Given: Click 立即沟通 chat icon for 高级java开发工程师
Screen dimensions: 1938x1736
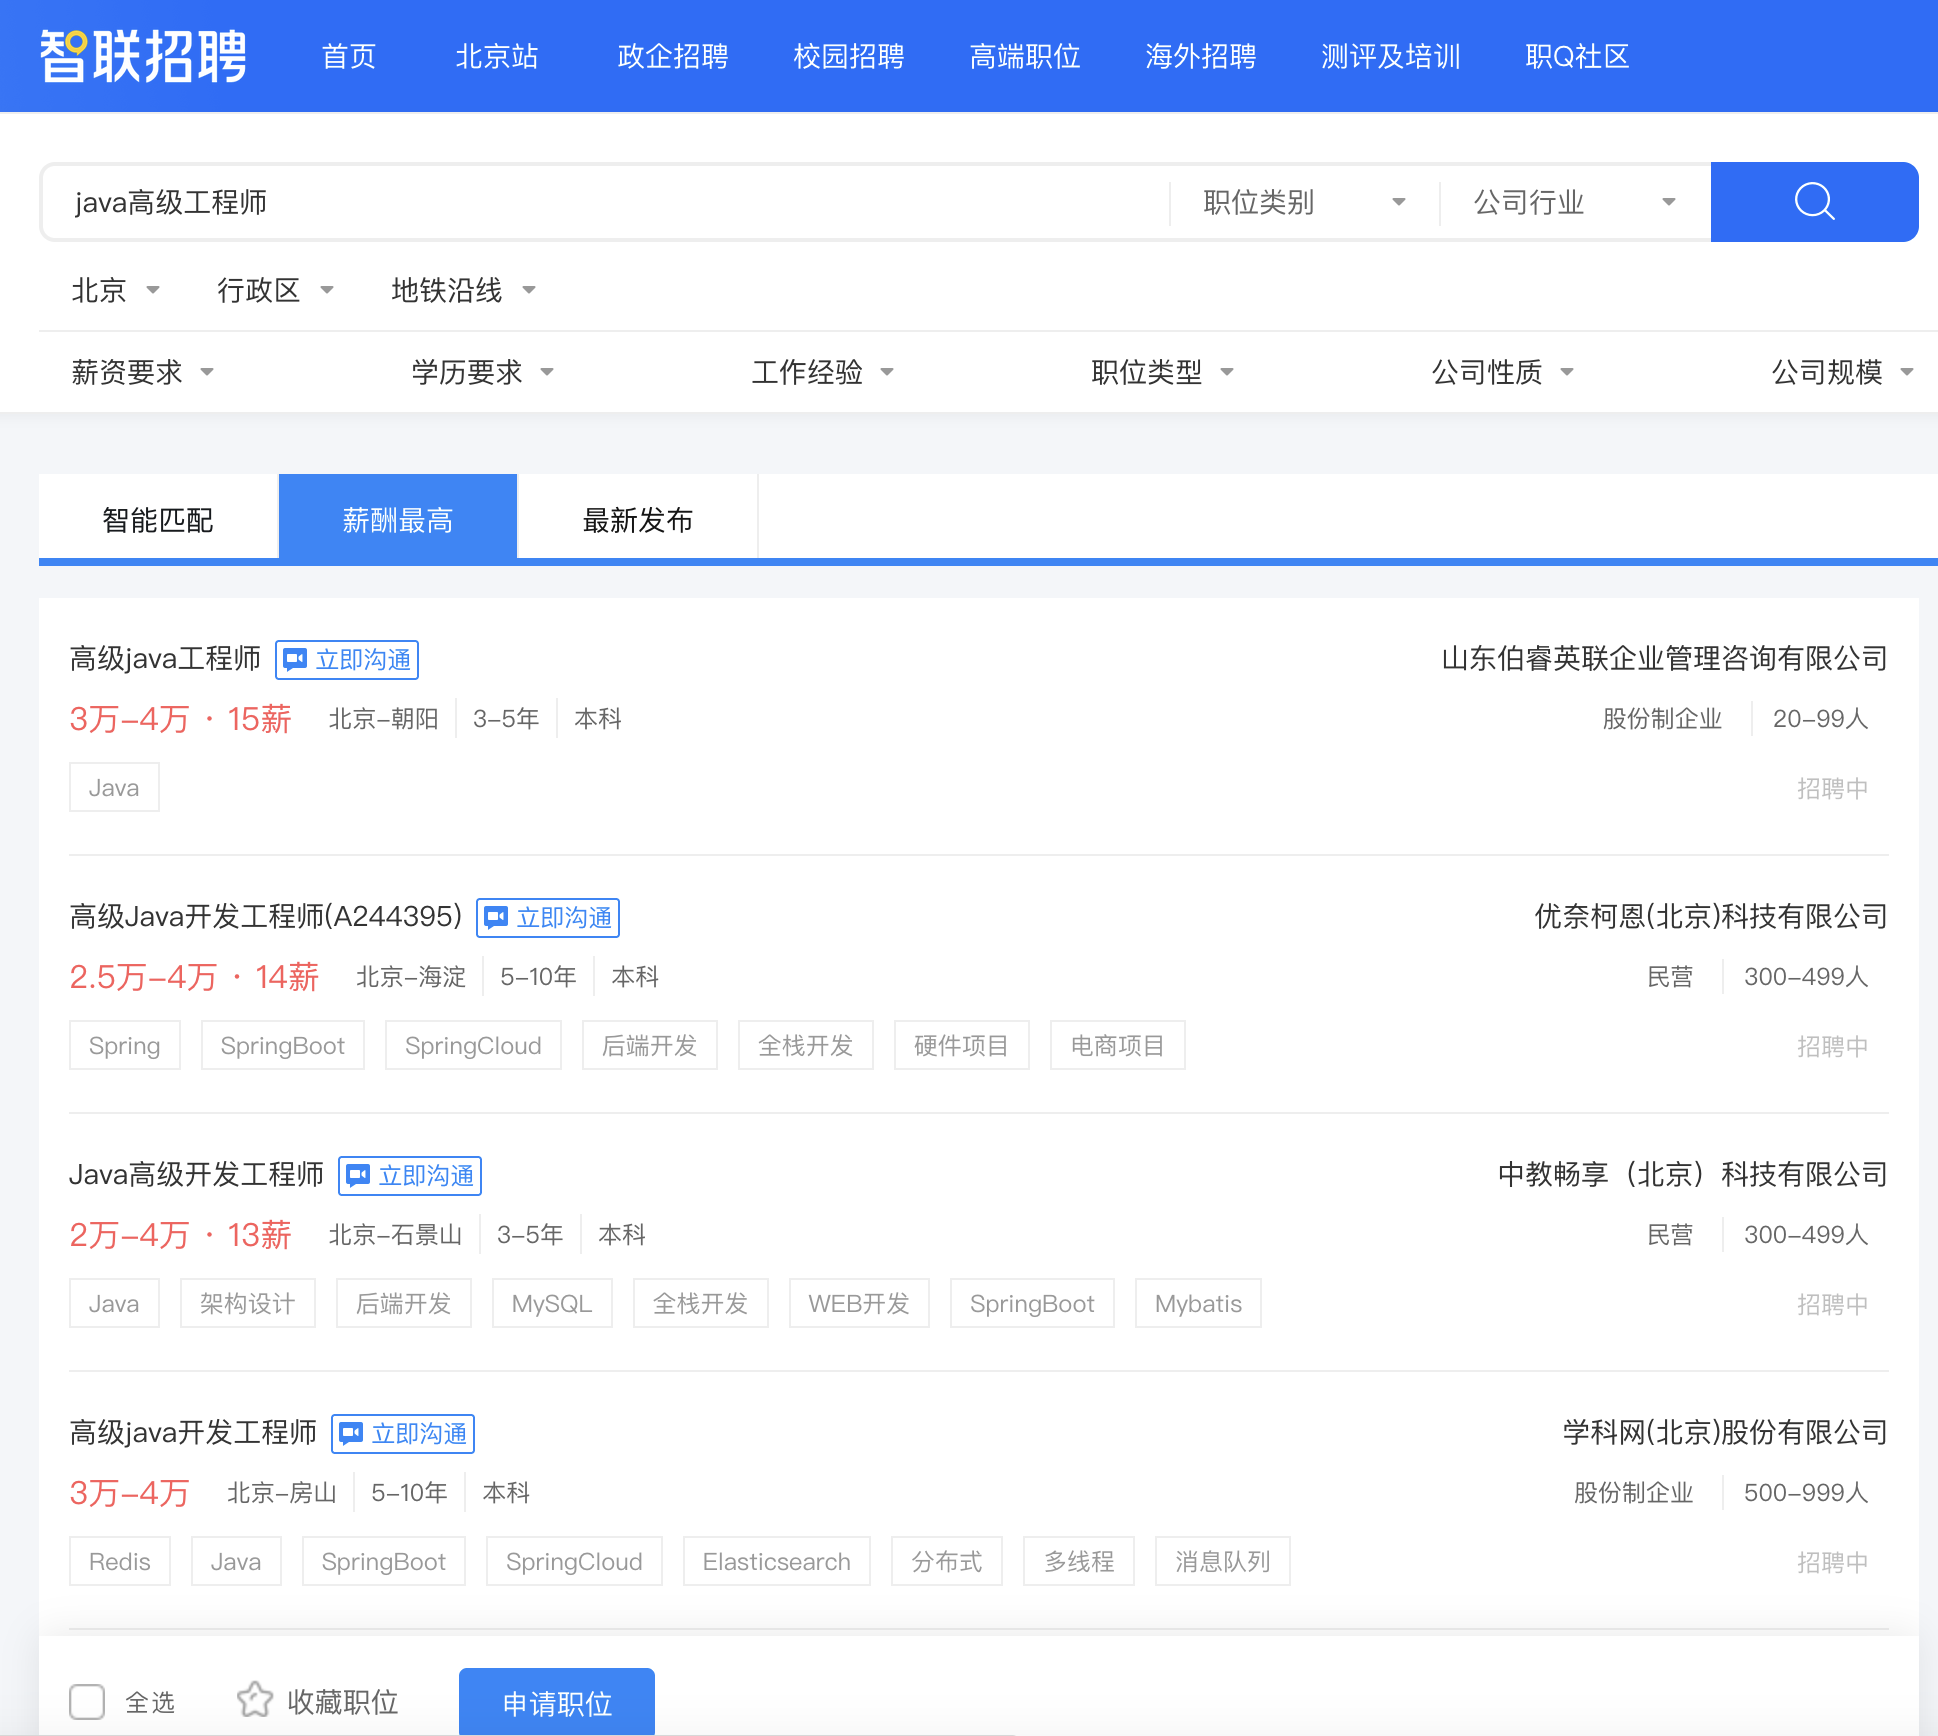Looking at the screenshot, I should click(x=351, y=1434).
